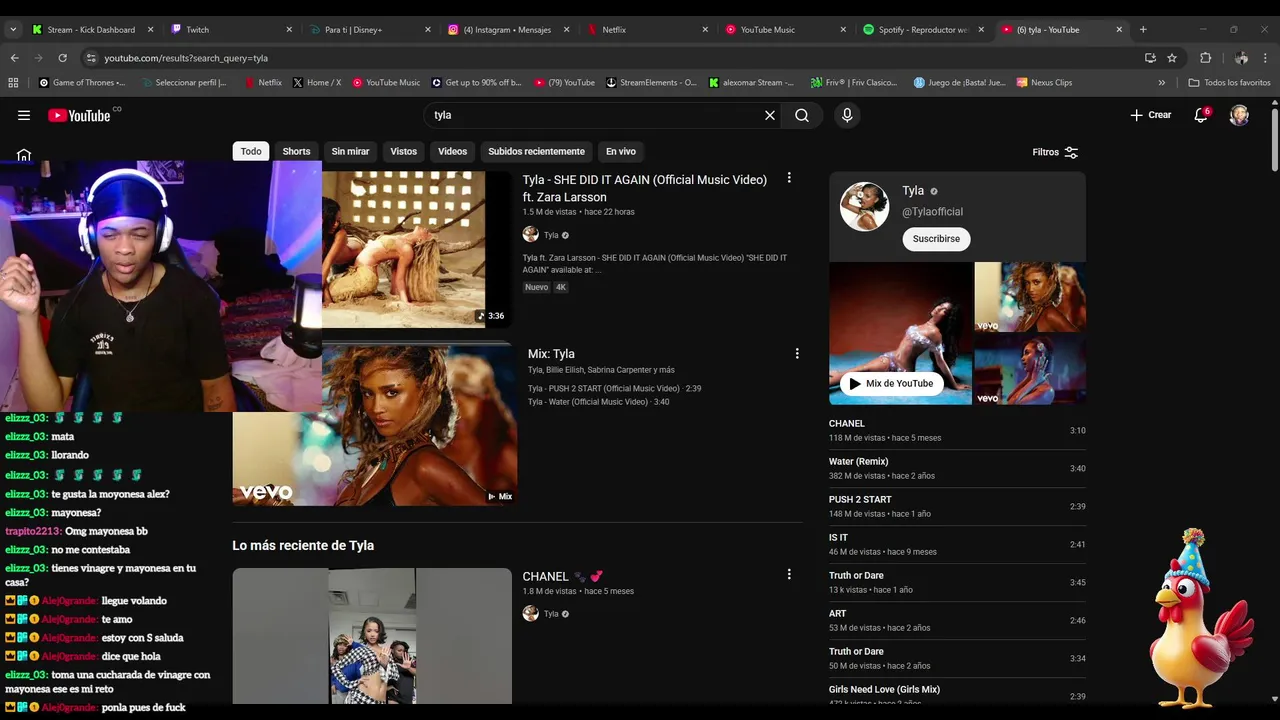Select the En vivo filter chip

click(621, 151)
